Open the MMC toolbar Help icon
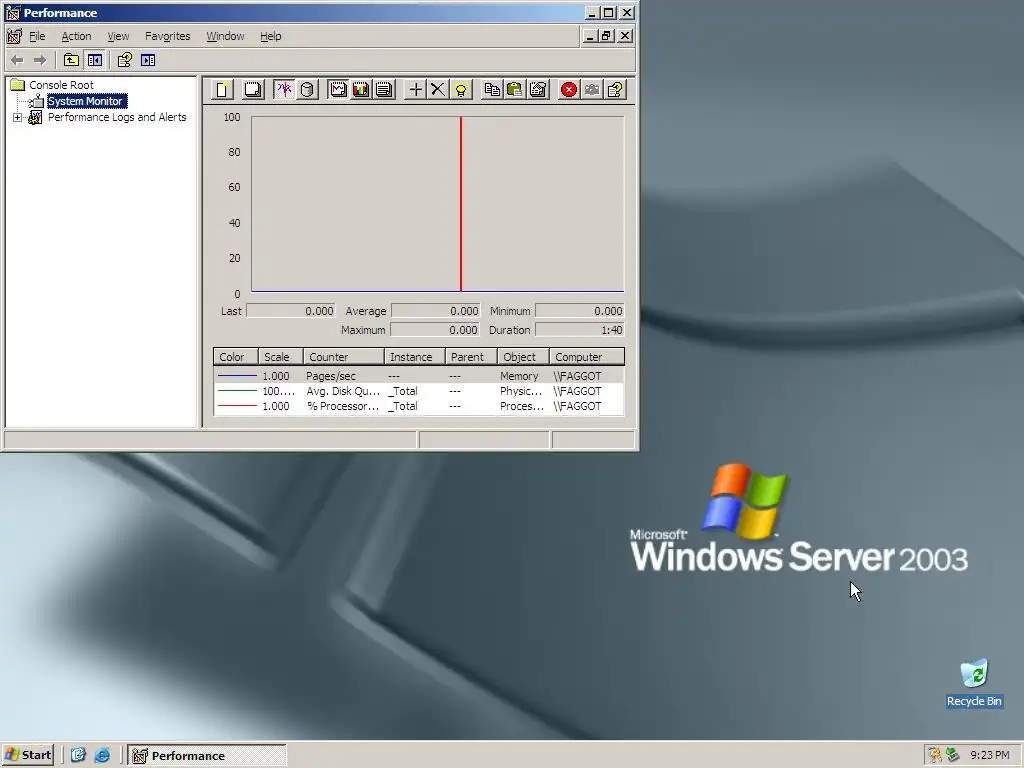1024x768 pixels. point(125,60)
